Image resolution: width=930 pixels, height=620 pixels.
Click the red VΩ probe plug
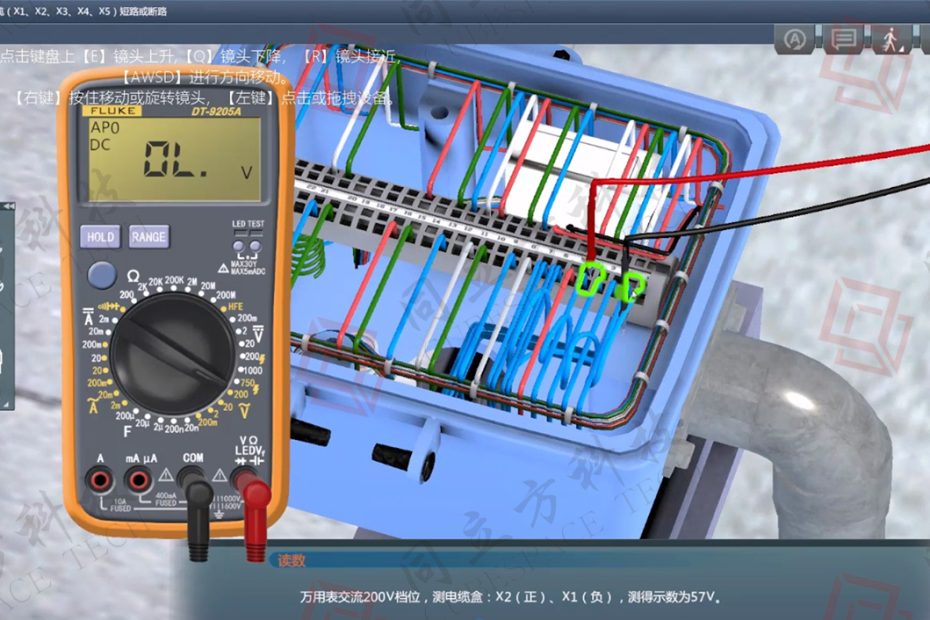click(x=254, y=515)
